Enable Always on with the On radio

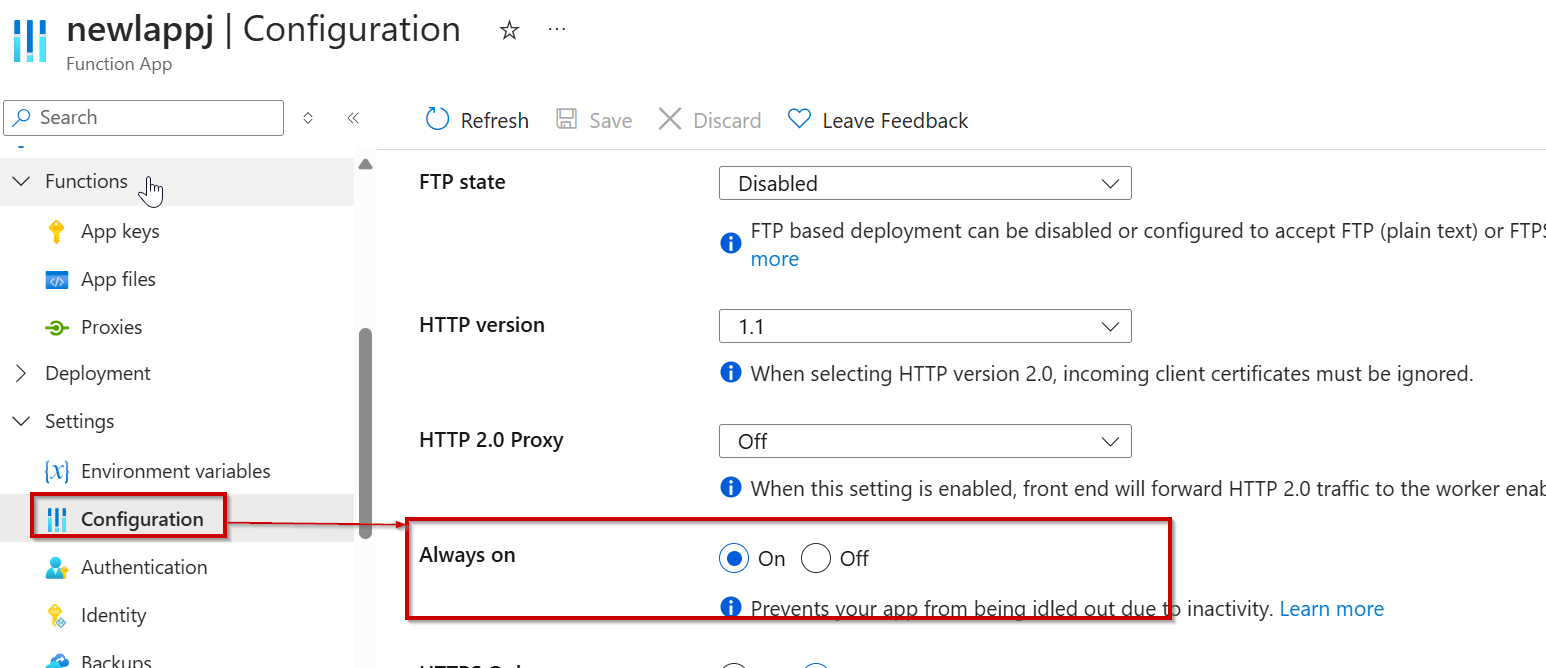pyautogui.click(x=733, y=558)
